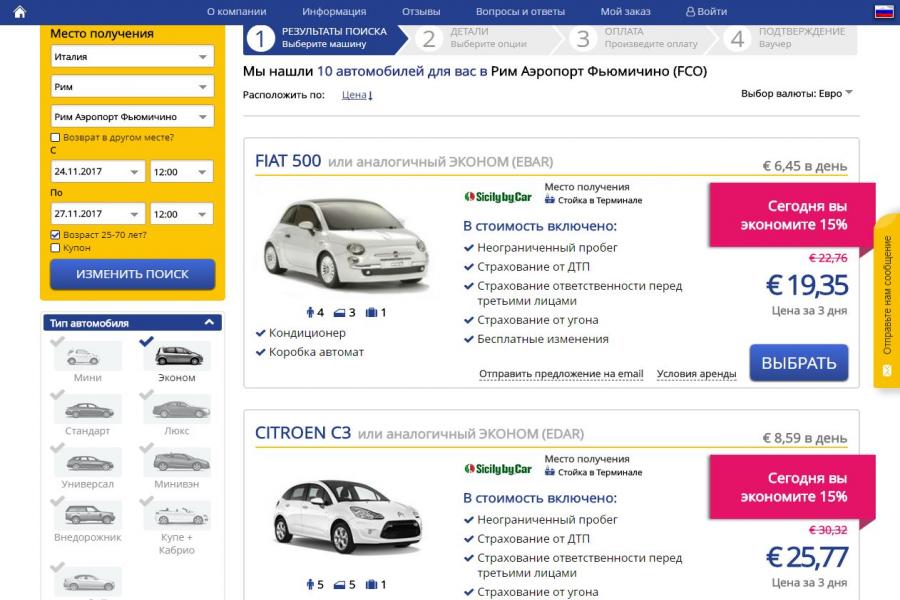Click the Fiat 500 passenger seats icon
The width and height of the screenshot is (900, 600).
(x=311, y=312)
